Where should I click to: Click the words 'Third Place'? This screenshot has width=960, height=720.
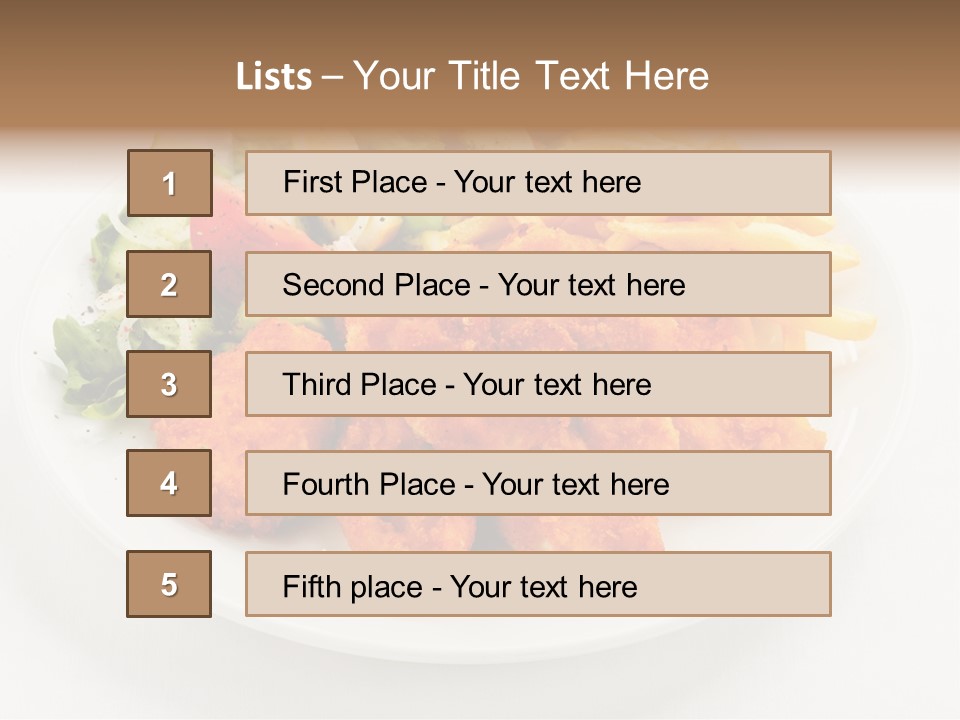point(360,384)
